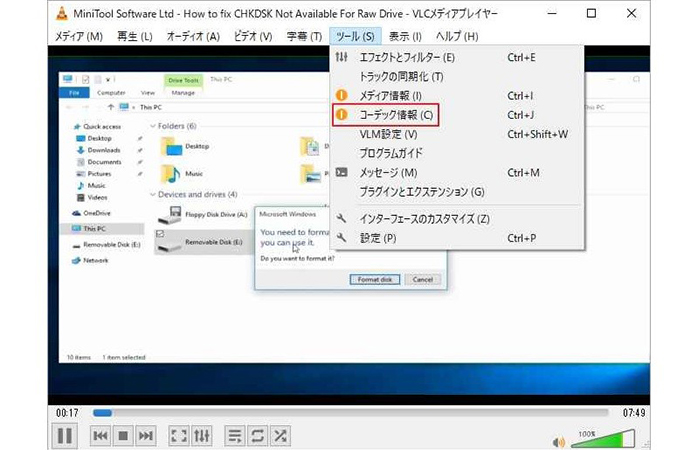Open プログラムガイド entry

[x=457, y=153]
